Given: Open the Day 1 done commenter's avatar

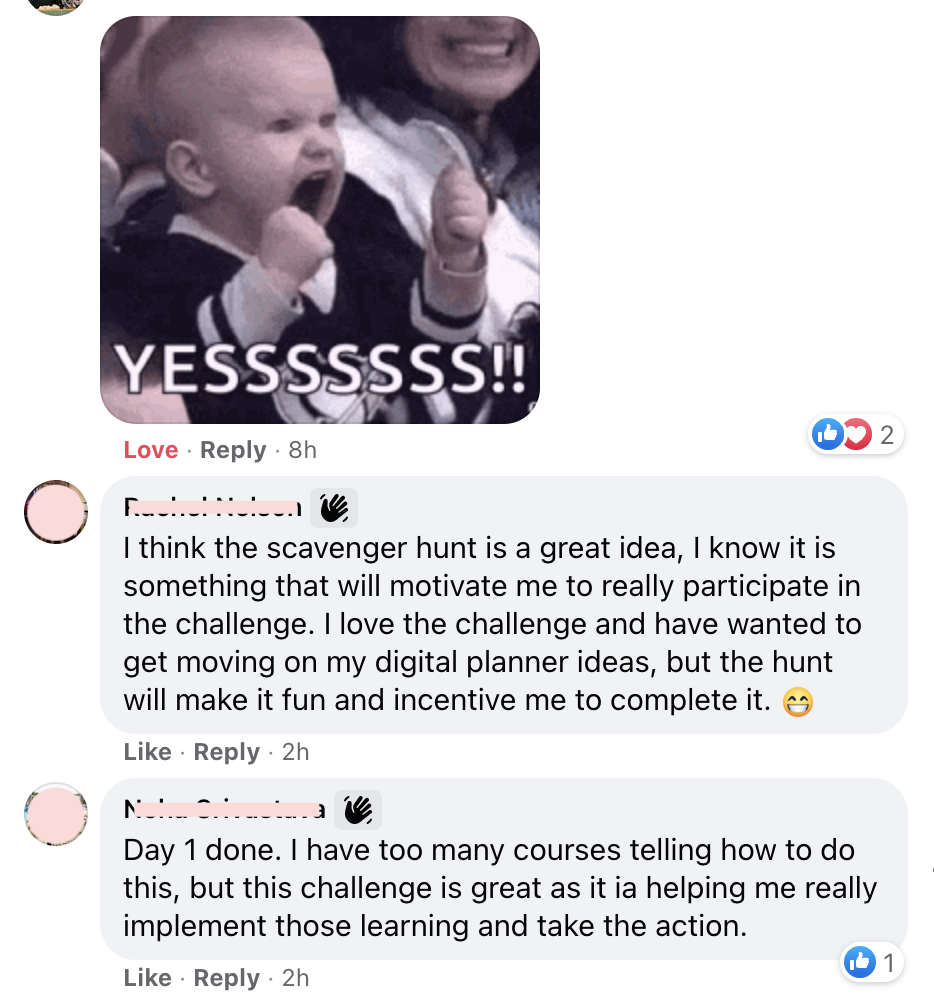Looking at the screenshot, I should pyautogui.click(x=56, y=814).
